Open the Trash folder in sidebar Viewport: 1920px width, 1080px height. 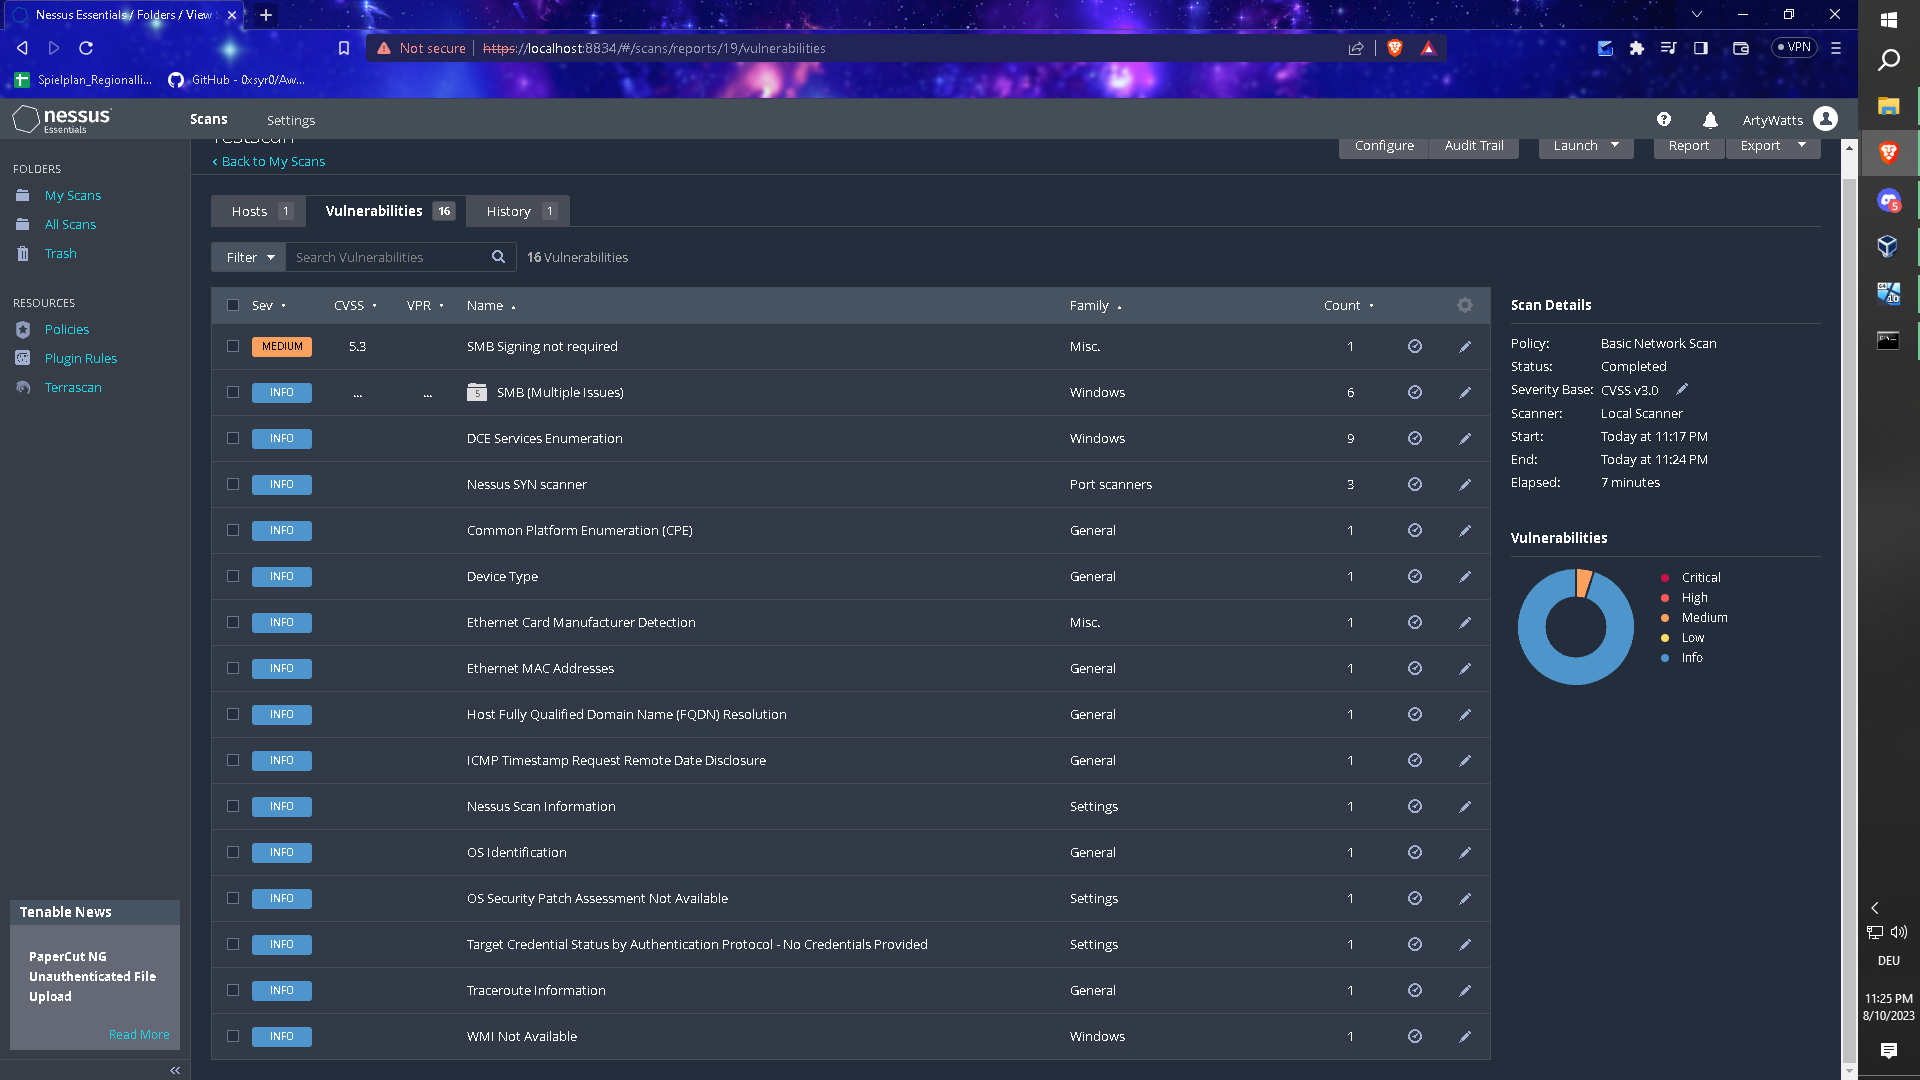(60, 253)
